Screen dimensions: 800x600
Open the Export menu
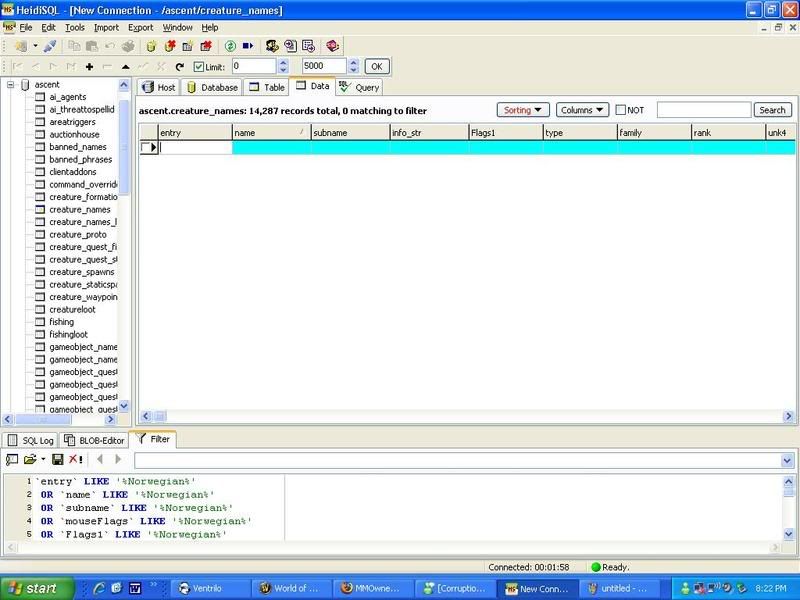pos(140,28)
